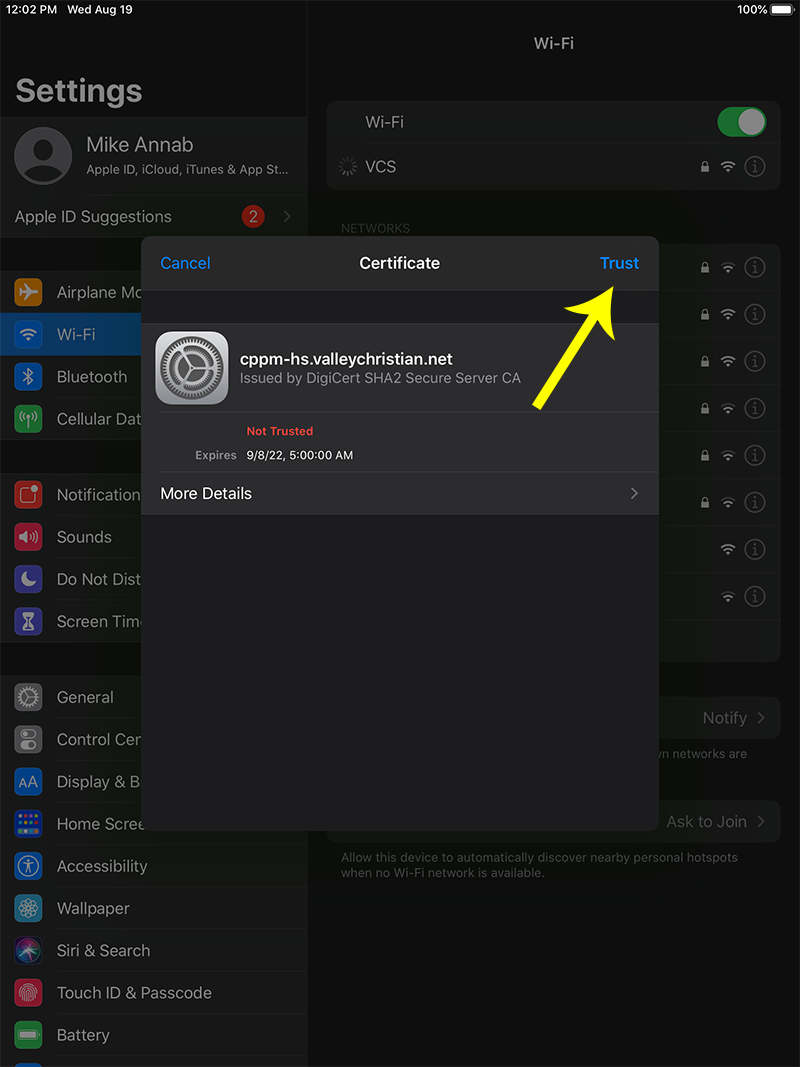Select Touch ID & Passcode menu item

(134, 993)
